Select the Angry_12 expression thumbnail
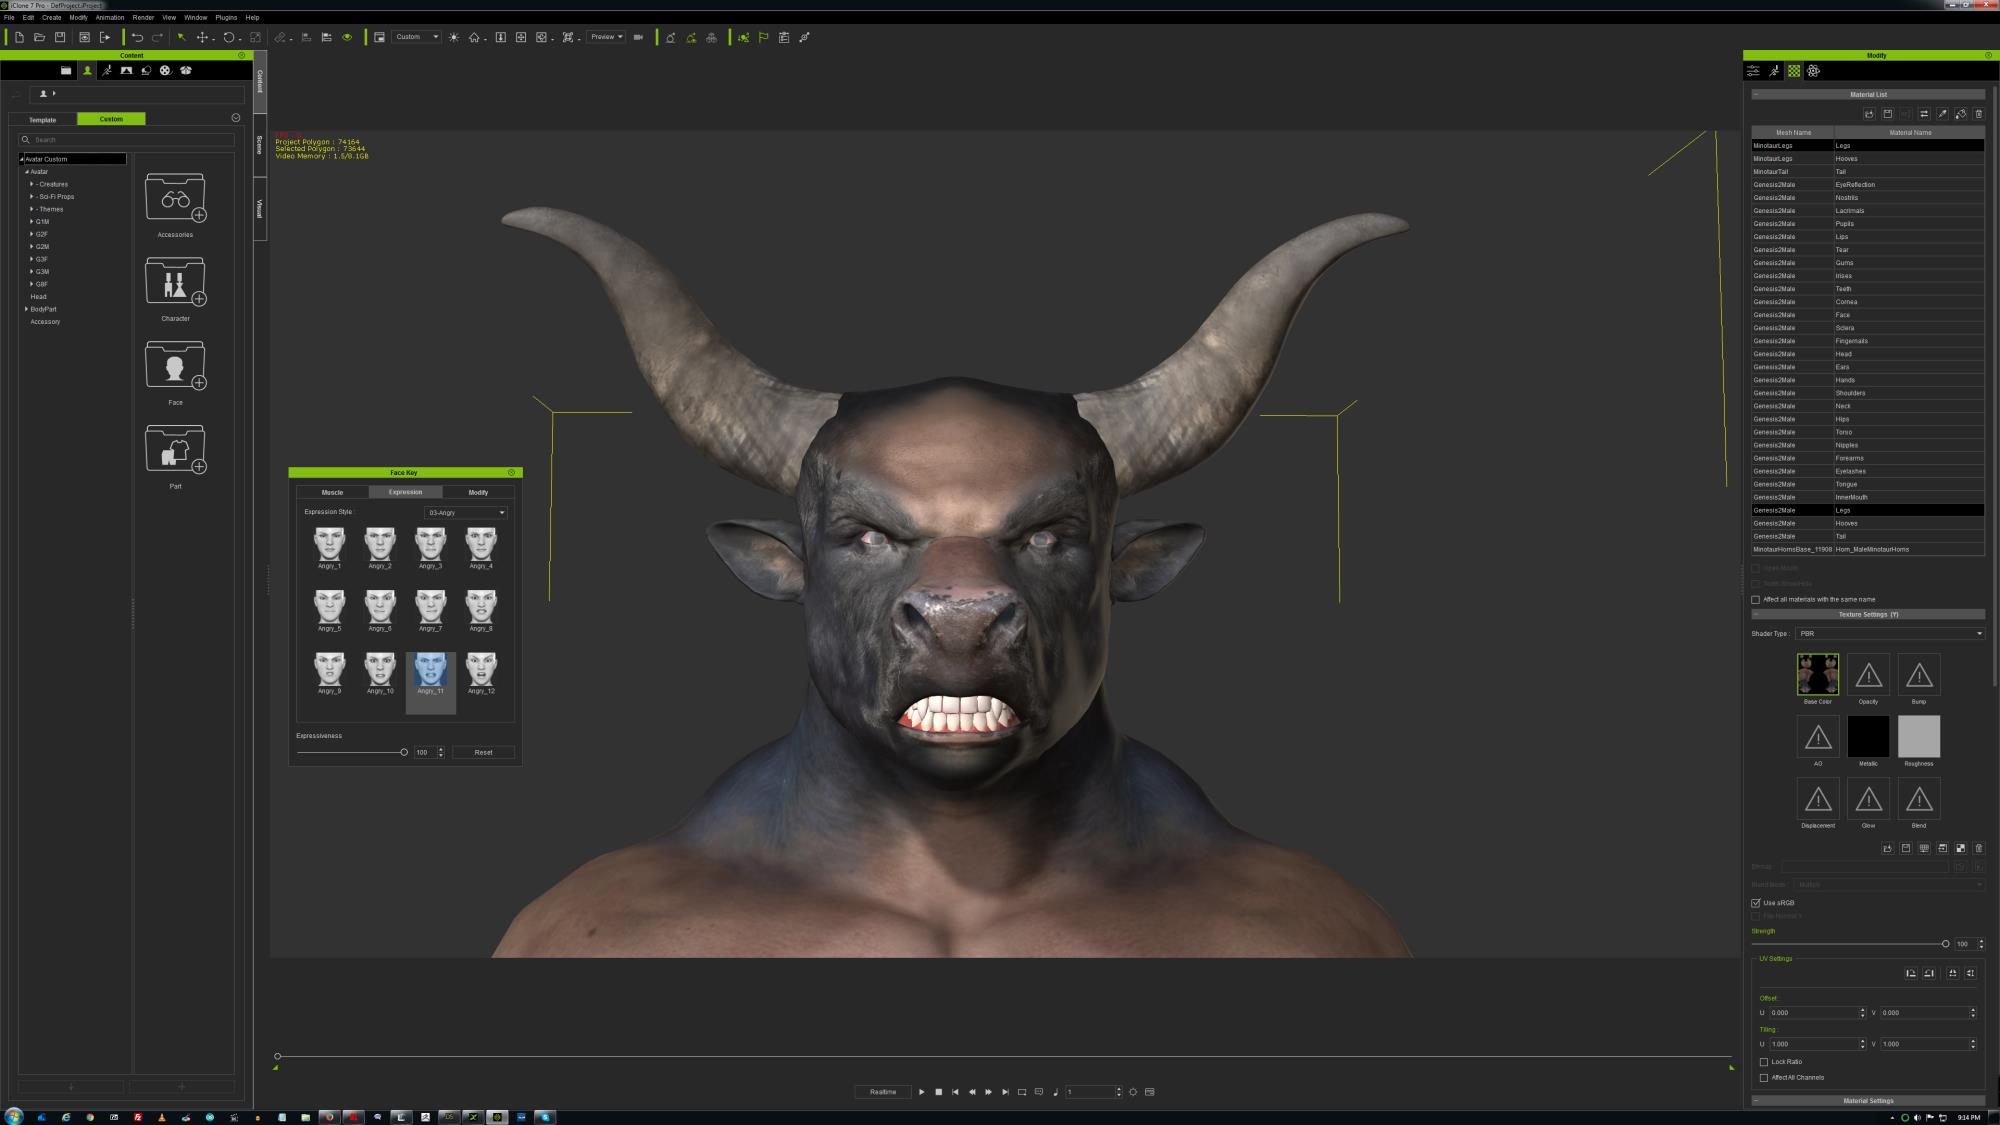This screenshot has height=1125, width=2000. [x=481, y=672]
